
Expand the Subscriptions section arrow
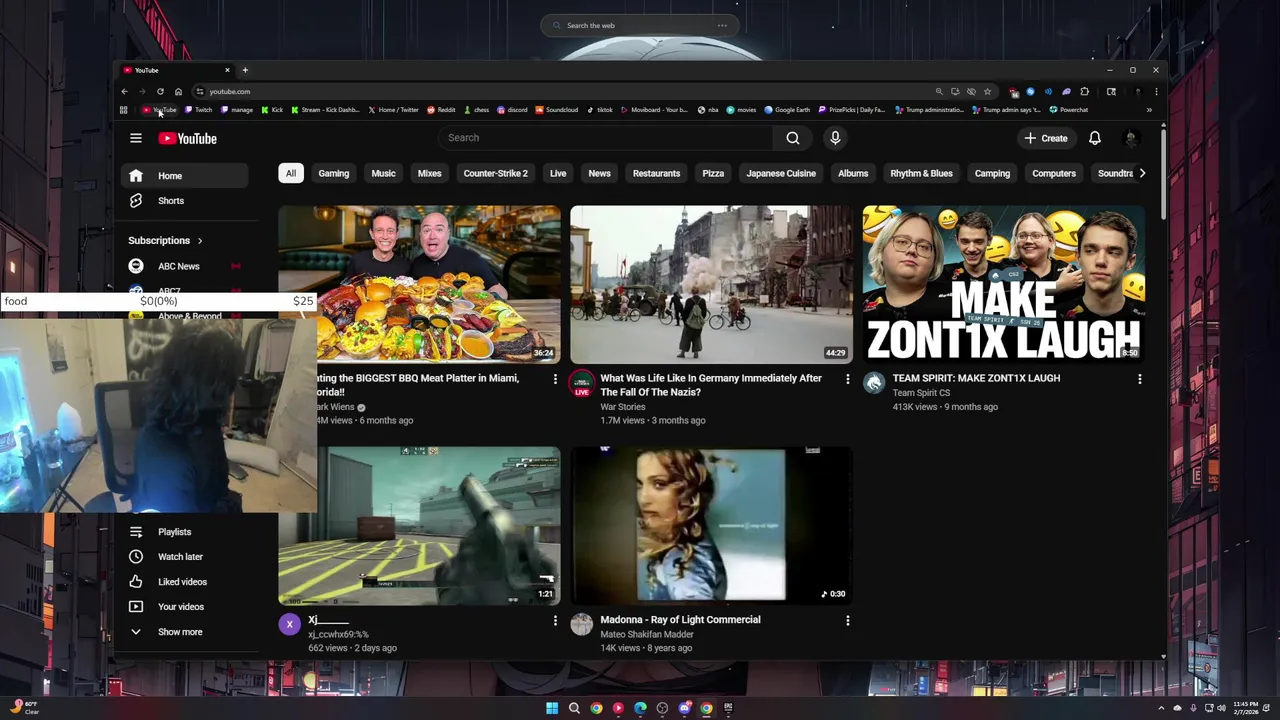click(199, 241)
